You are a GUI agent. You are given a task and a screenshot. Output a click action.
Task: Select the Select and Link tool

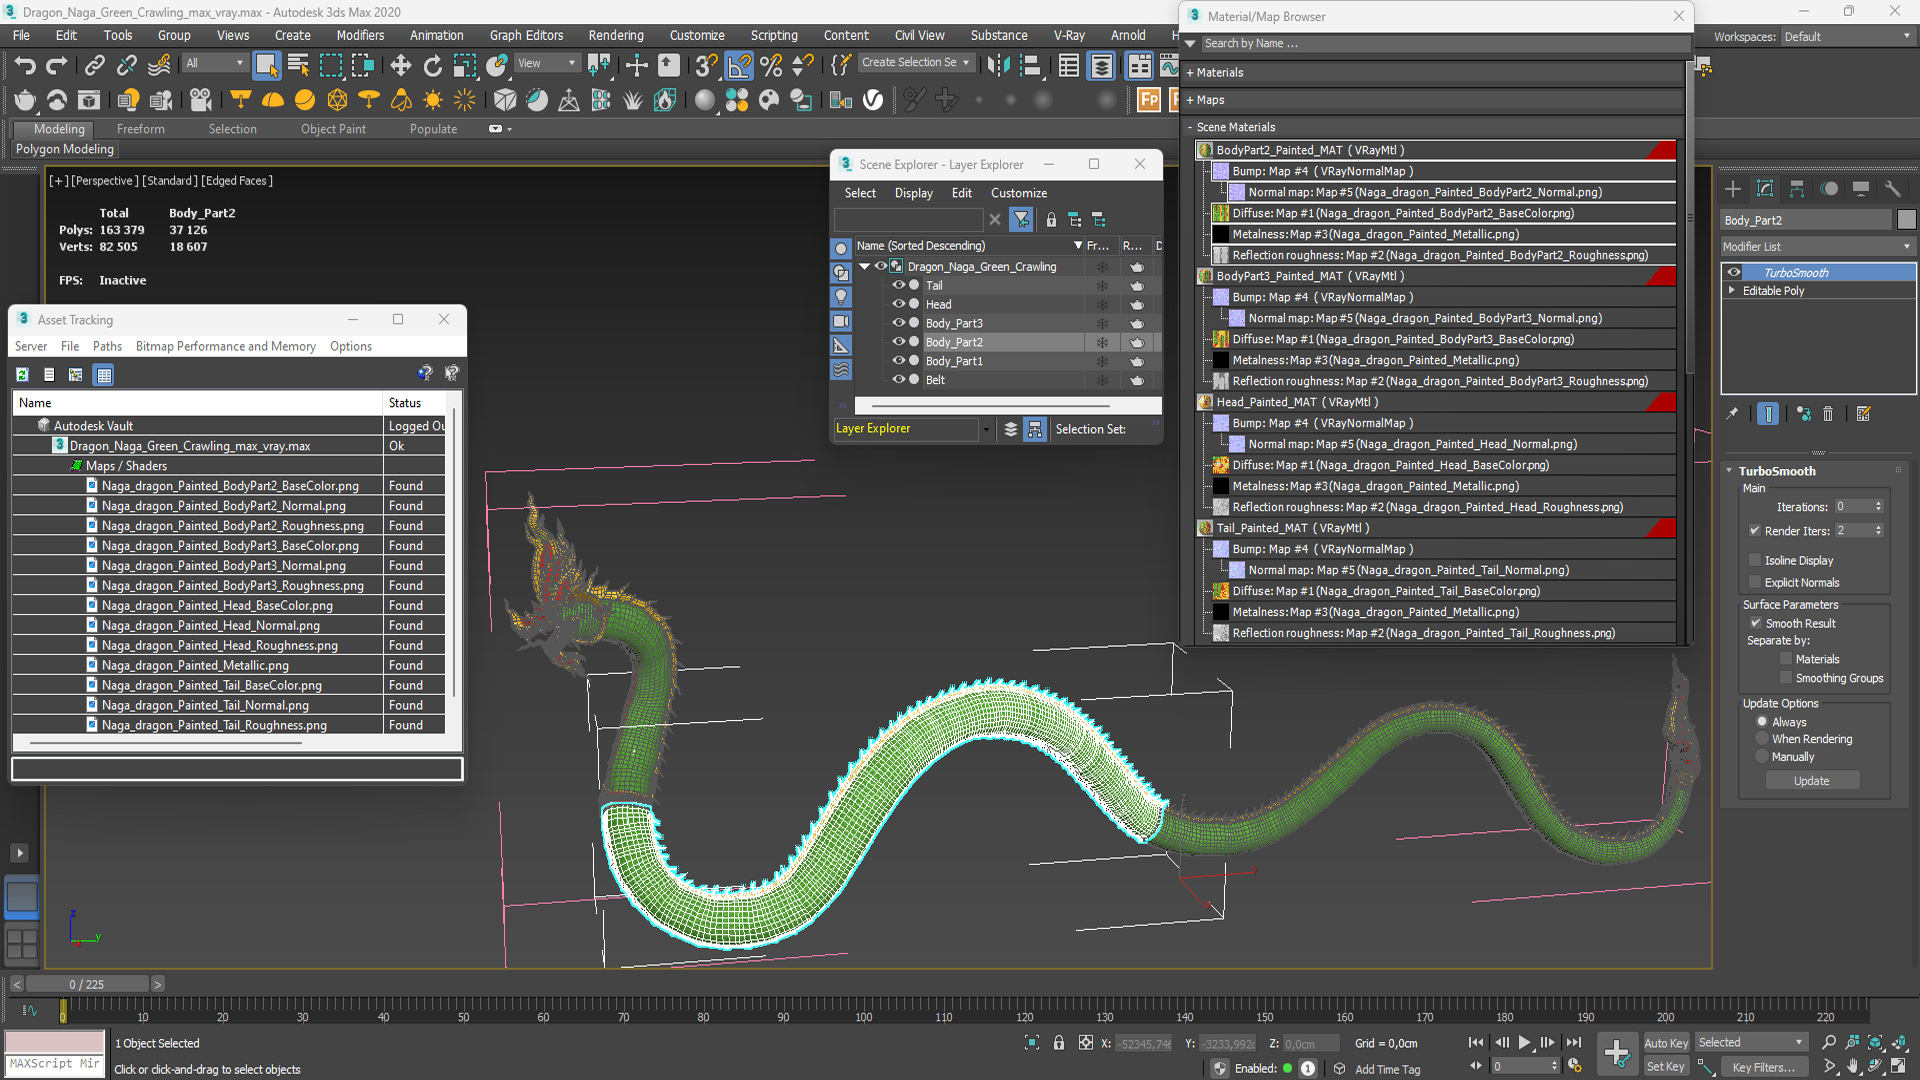[94, 66]
